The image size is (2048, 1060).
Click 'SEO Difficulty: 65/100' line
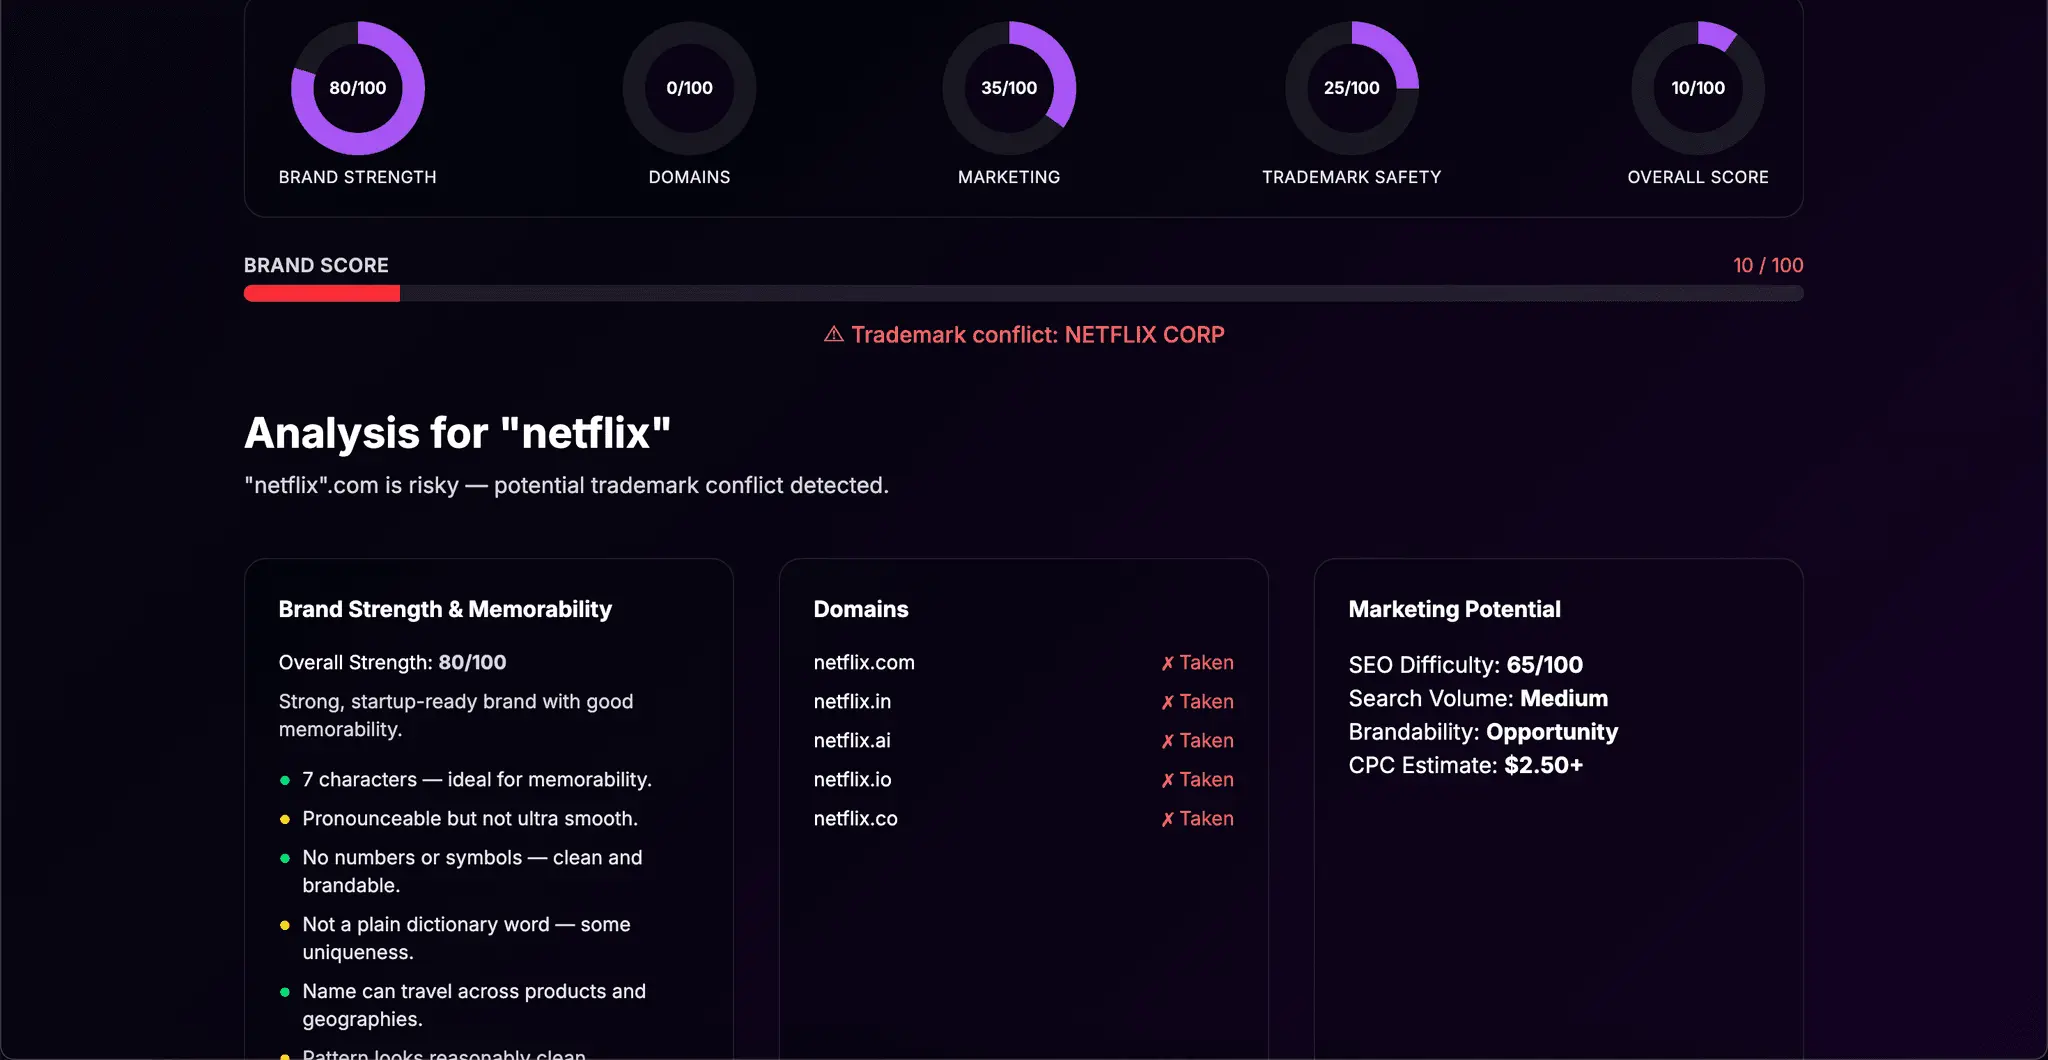[x=1465, y=664]
